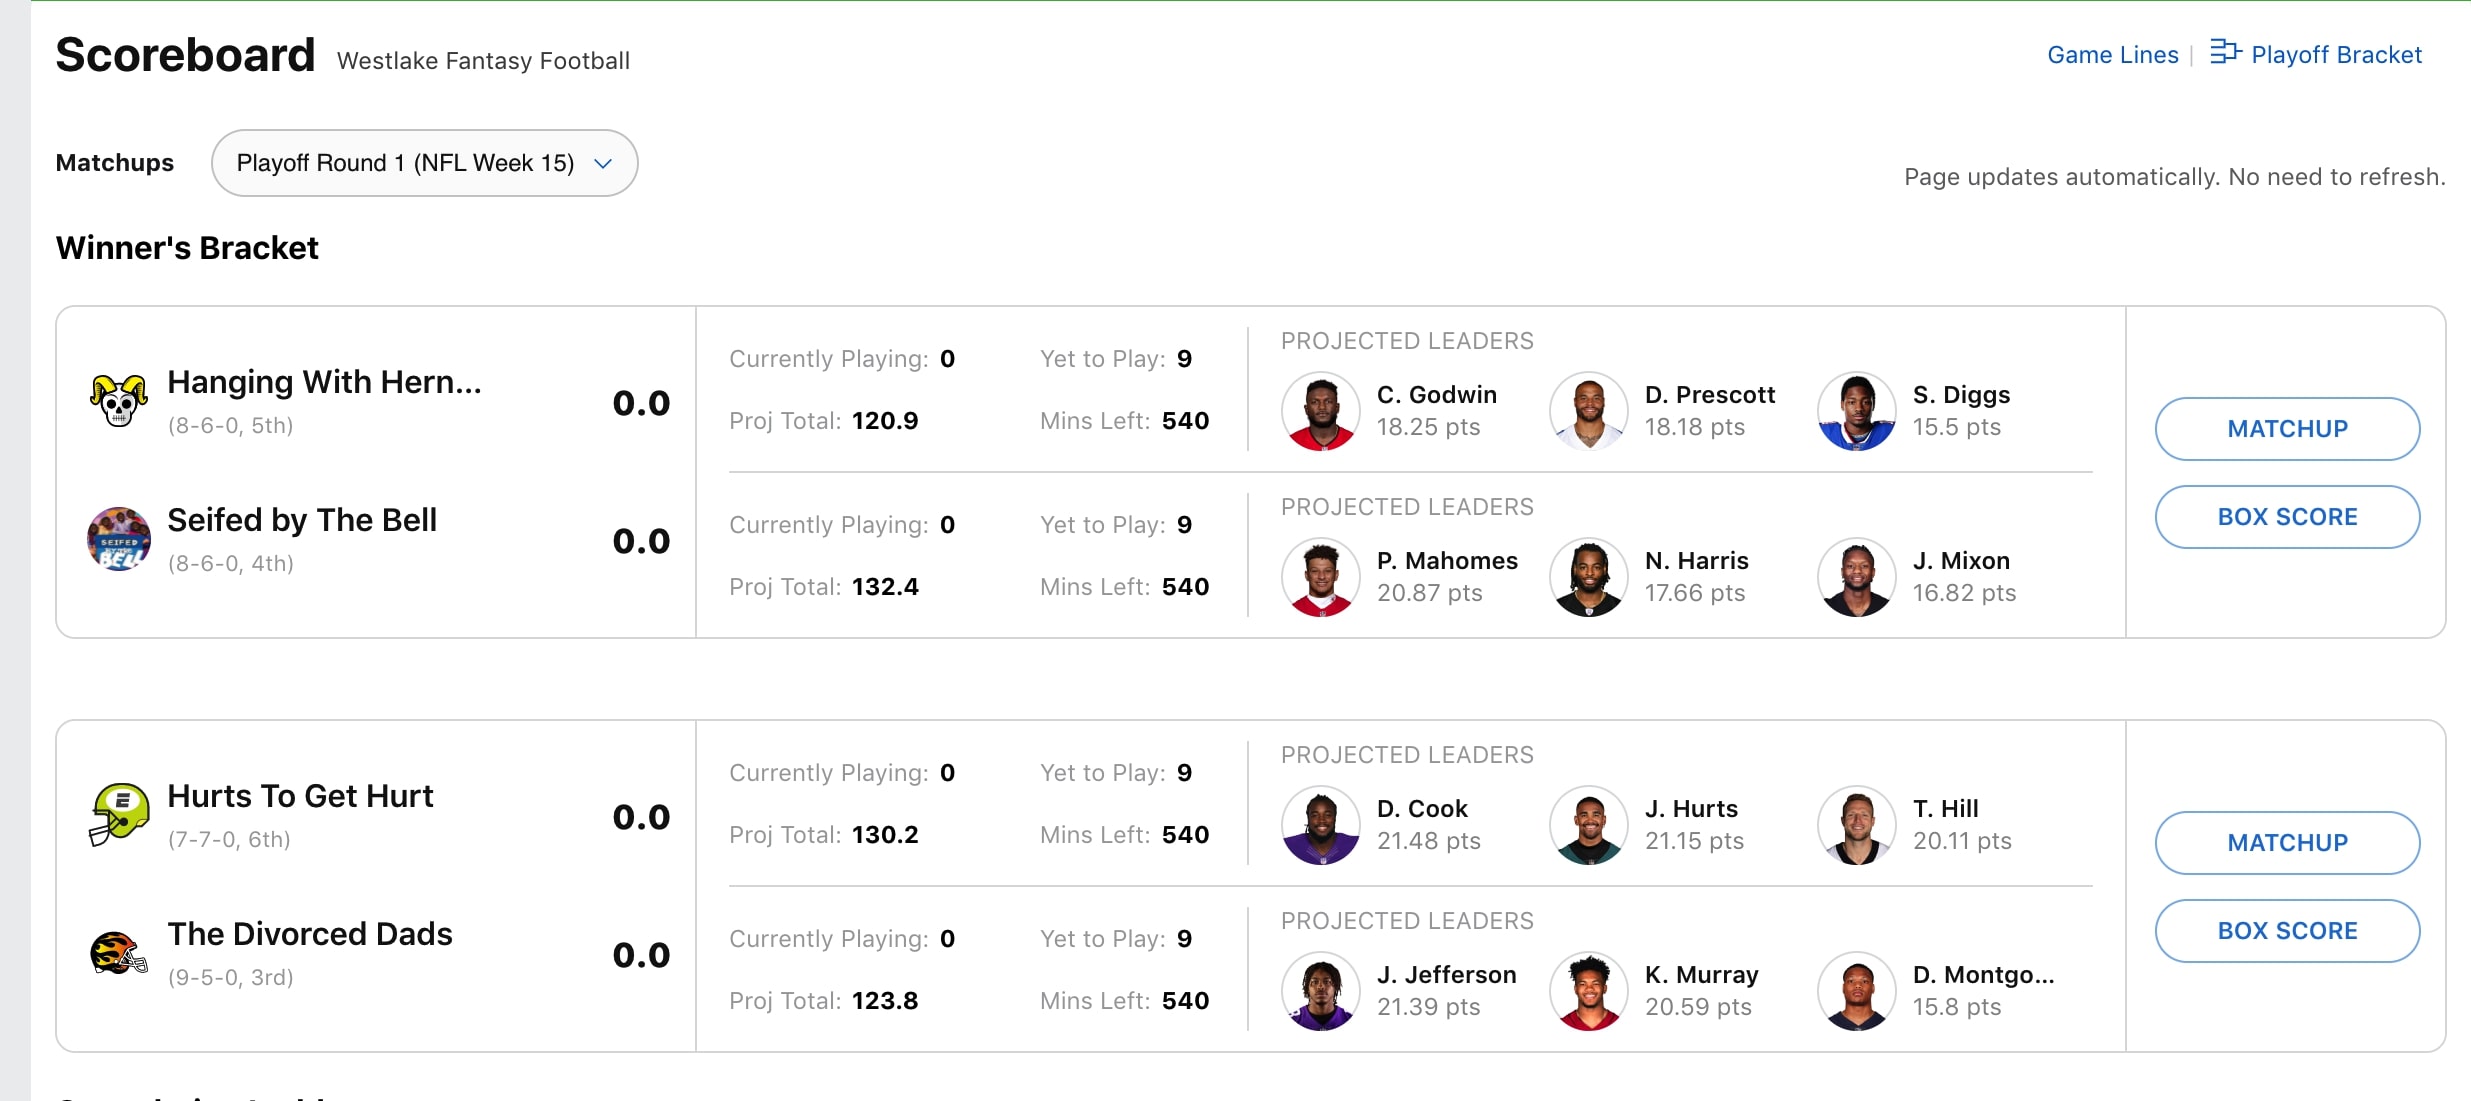The image size is (2471, 1101).
Task: Open the Game Lines link
Action: pyautogui.click(x=2112, y=55)
